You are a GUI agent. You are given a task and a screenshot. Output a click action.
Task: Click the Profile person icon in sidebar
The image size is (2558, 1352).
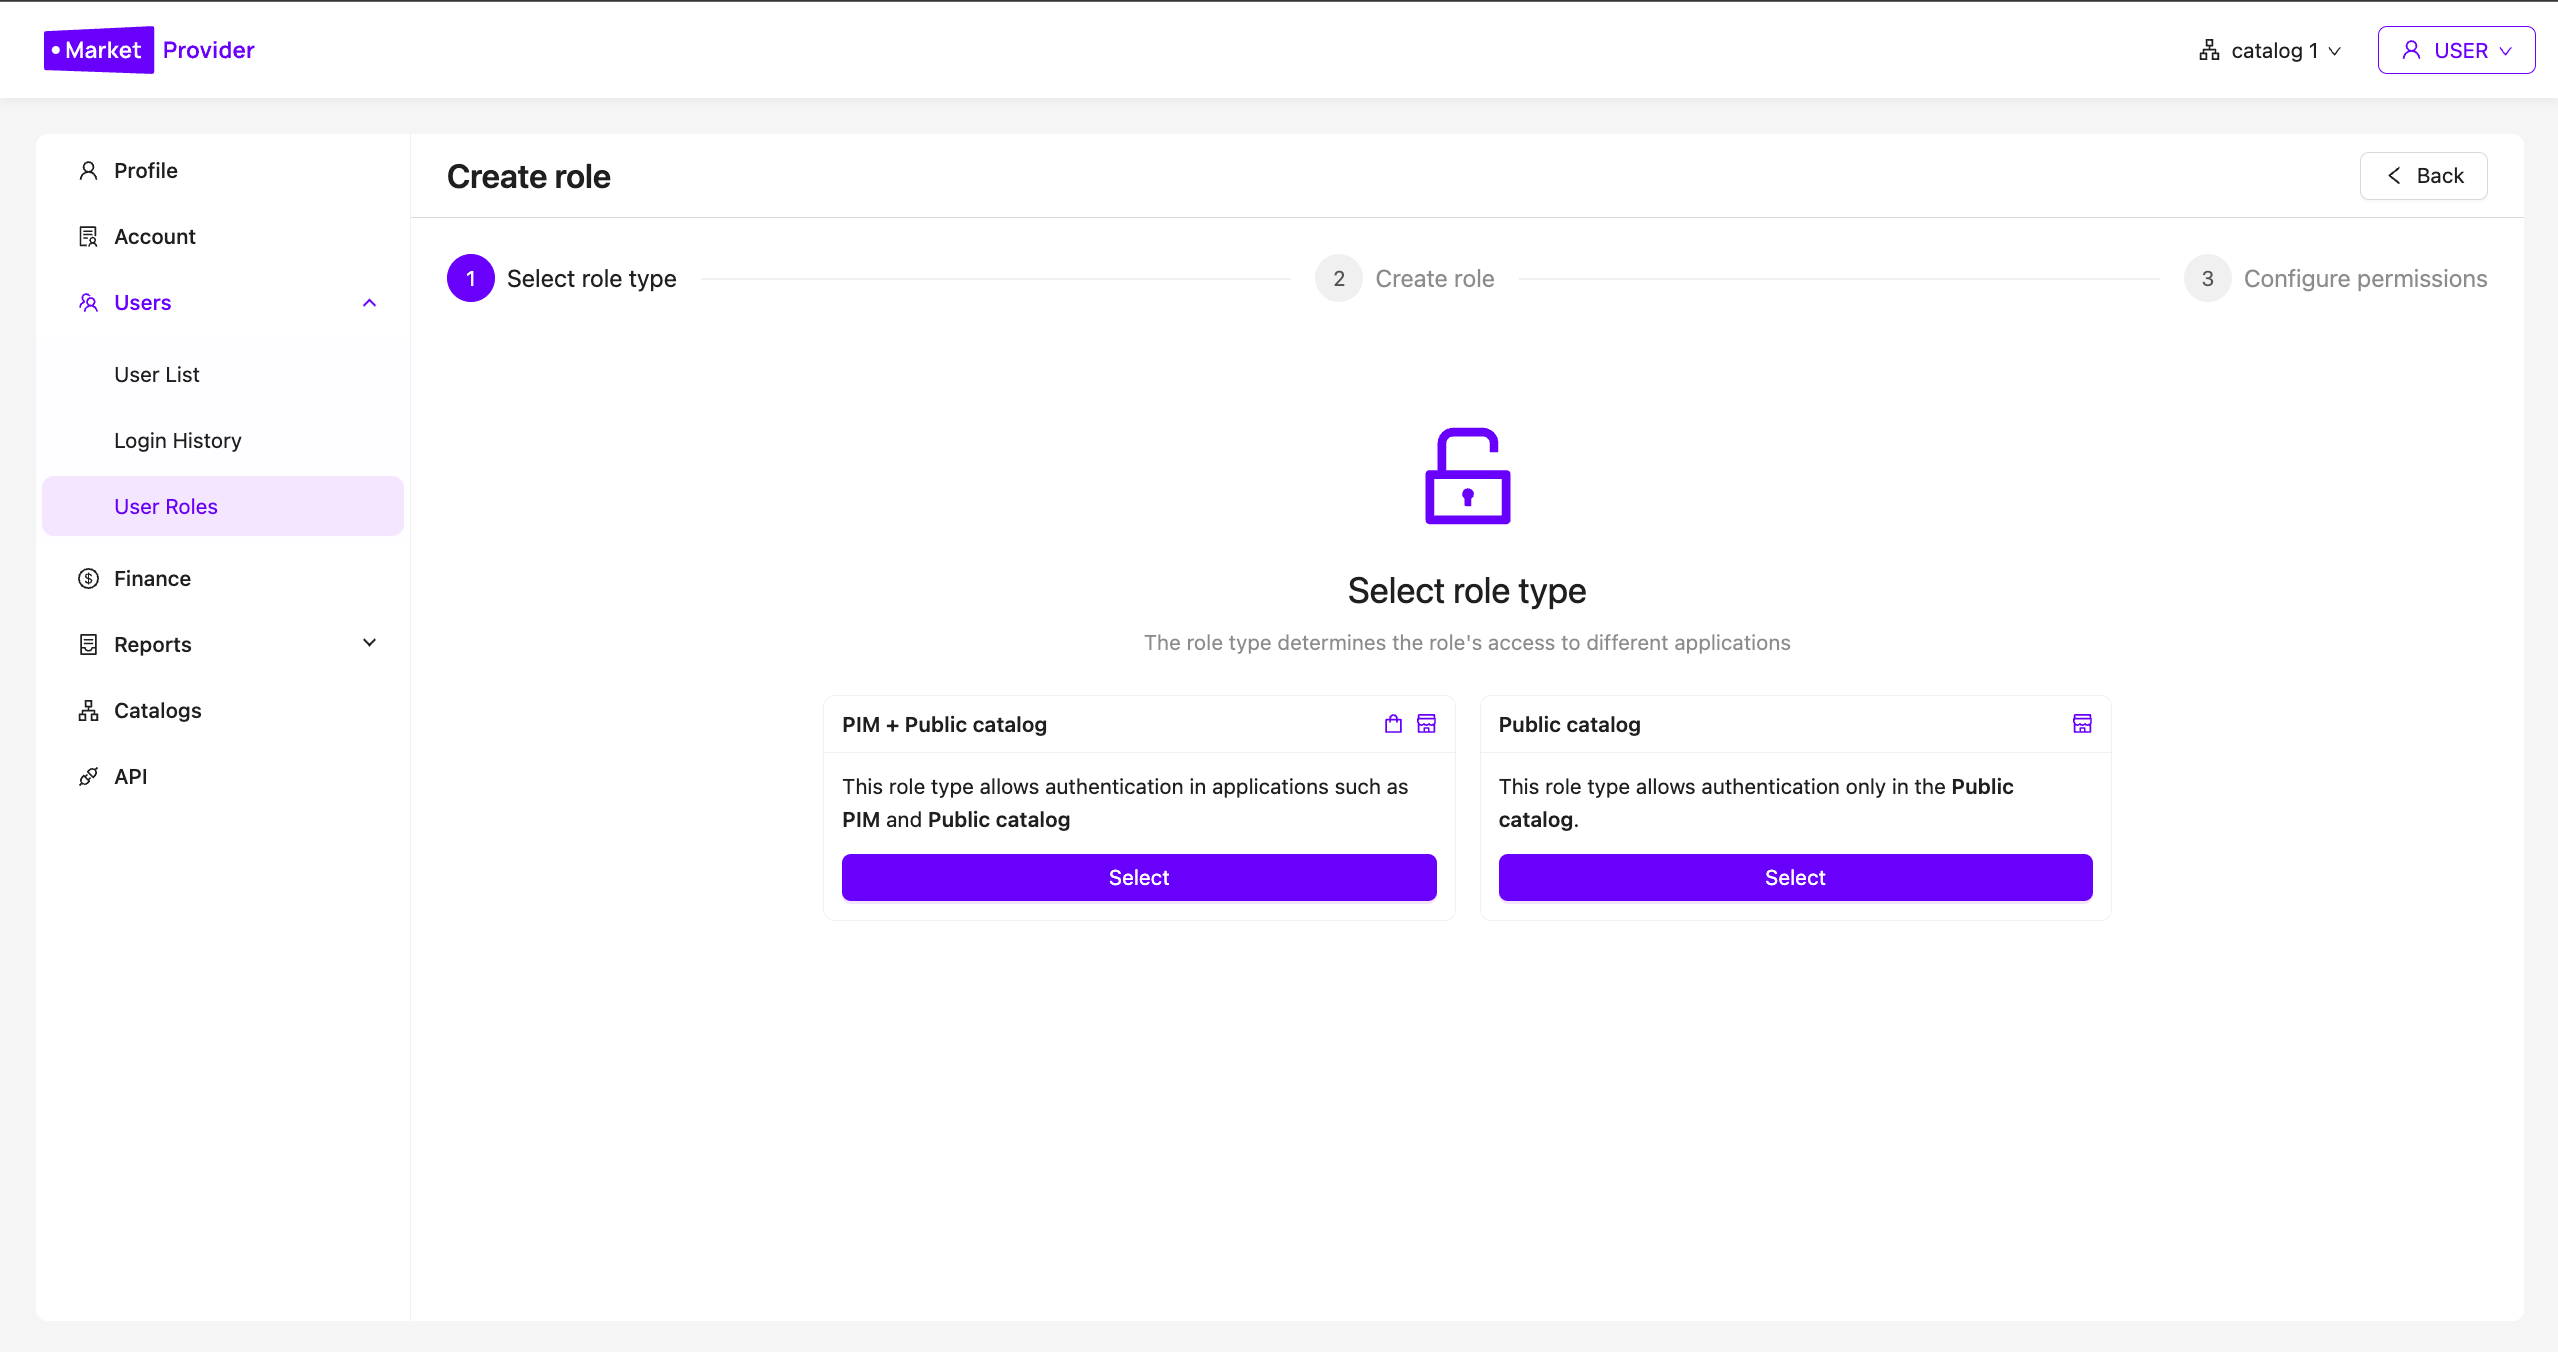[88, 171]
